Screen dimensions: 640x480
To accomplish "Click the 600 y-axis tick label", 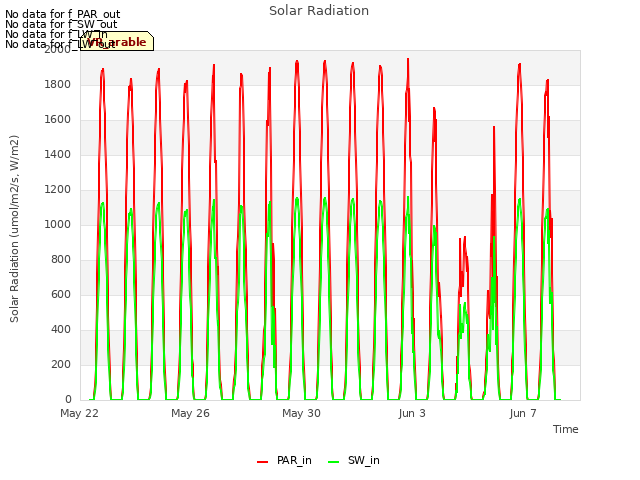I will [61, 295].
